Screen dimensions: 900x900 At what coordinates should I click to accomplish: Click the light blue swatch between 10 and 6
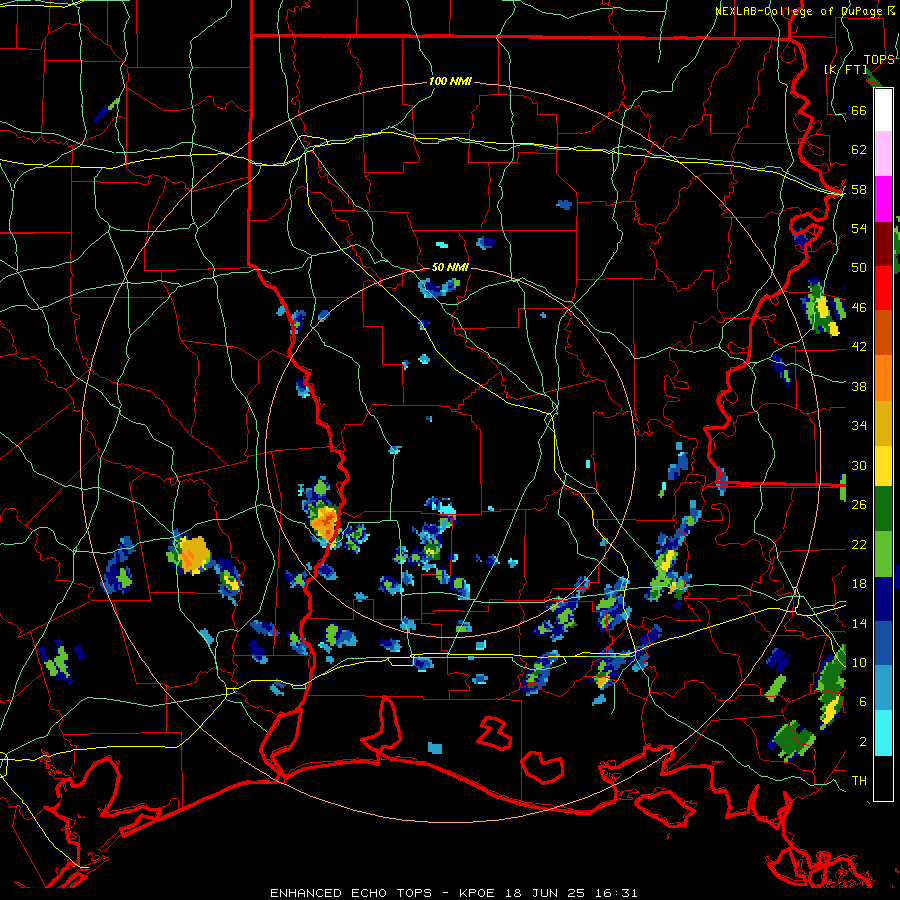click(883, 688)
